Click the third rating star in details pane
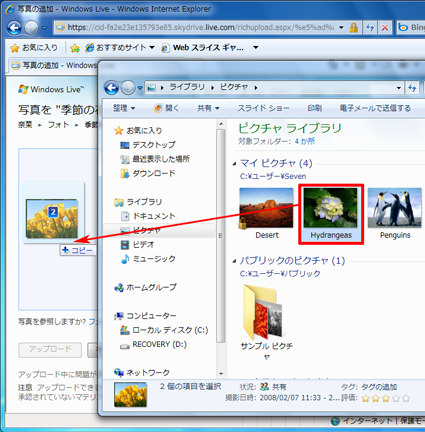The width and height of the screenshot is (425, 432). [x=386, y=398]
